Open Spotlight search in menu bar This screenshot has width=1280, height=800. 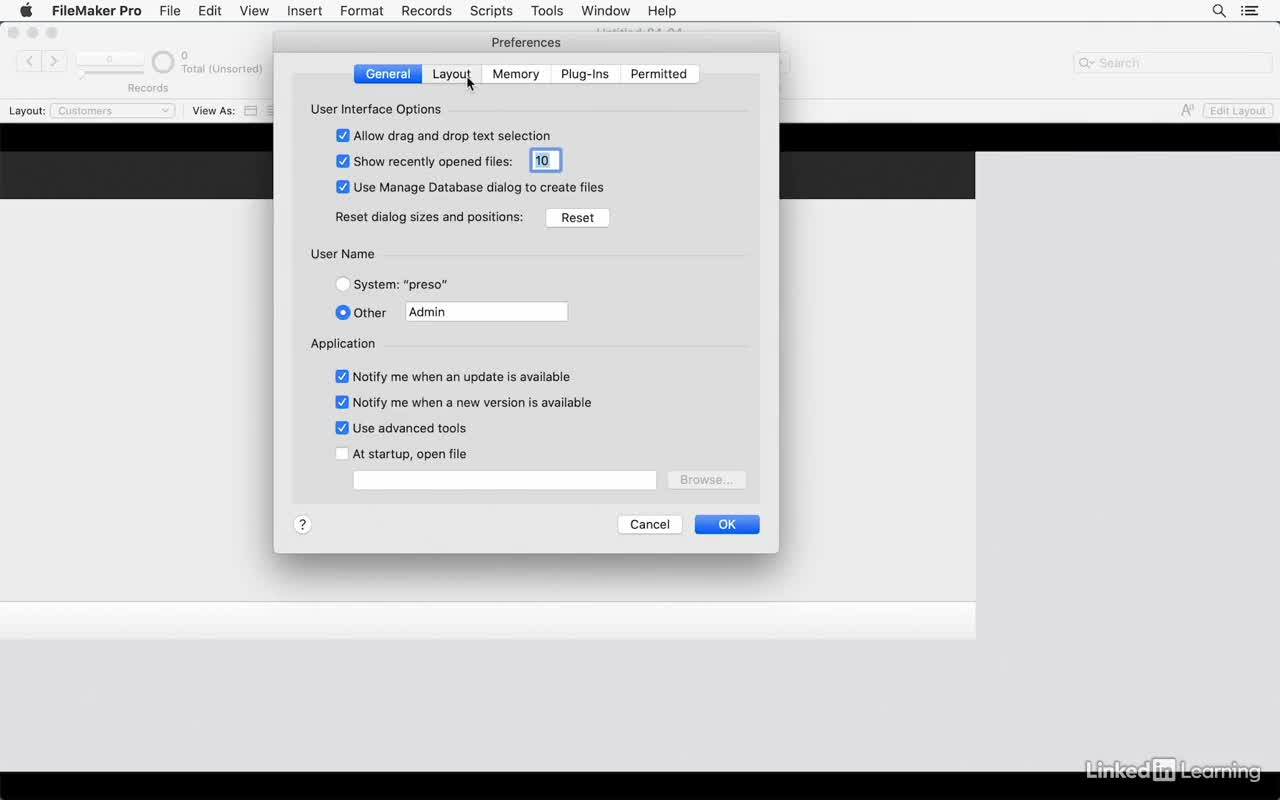1219,11
